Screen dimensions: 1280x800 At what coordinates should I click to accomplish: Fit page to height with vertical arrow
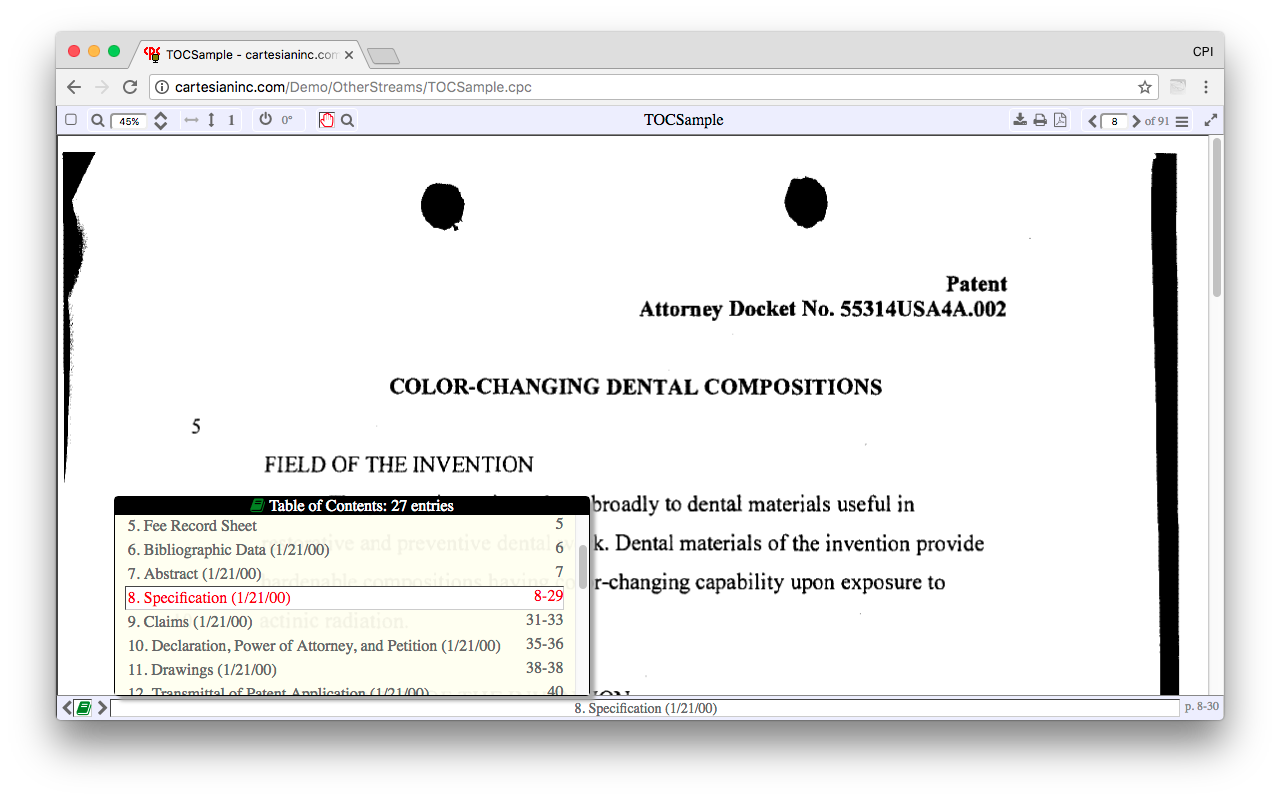click(x=211, y=120)
